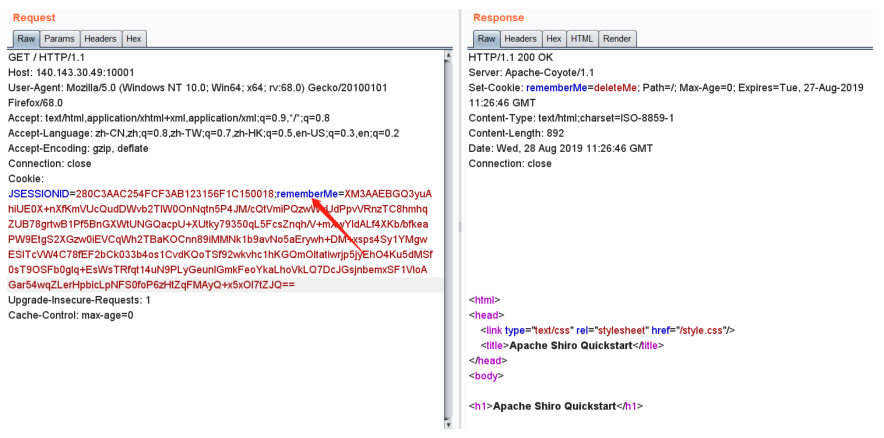Click the Request panel vertical scrollbar track
The width and height of the screenshot is (884, 438).
(448, 240)
